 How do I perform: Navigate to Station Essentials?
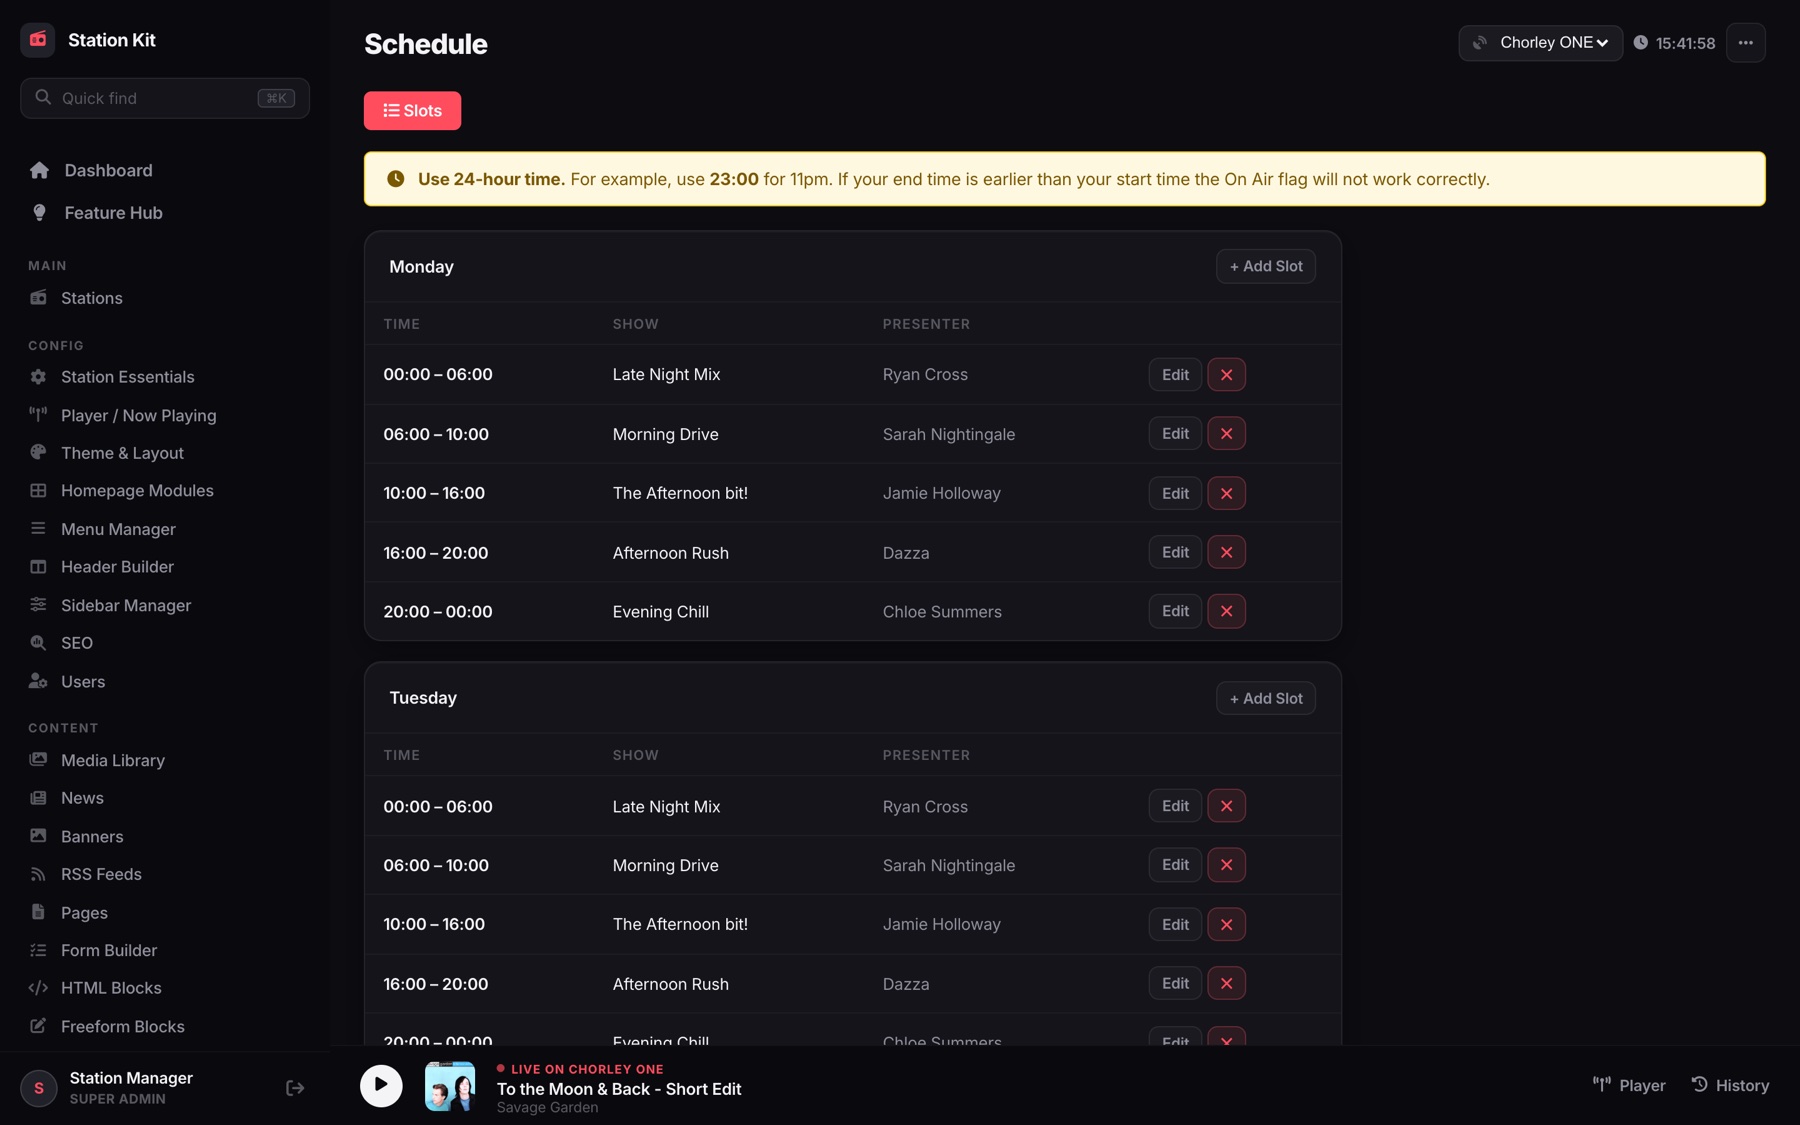(x=127, y=377)
